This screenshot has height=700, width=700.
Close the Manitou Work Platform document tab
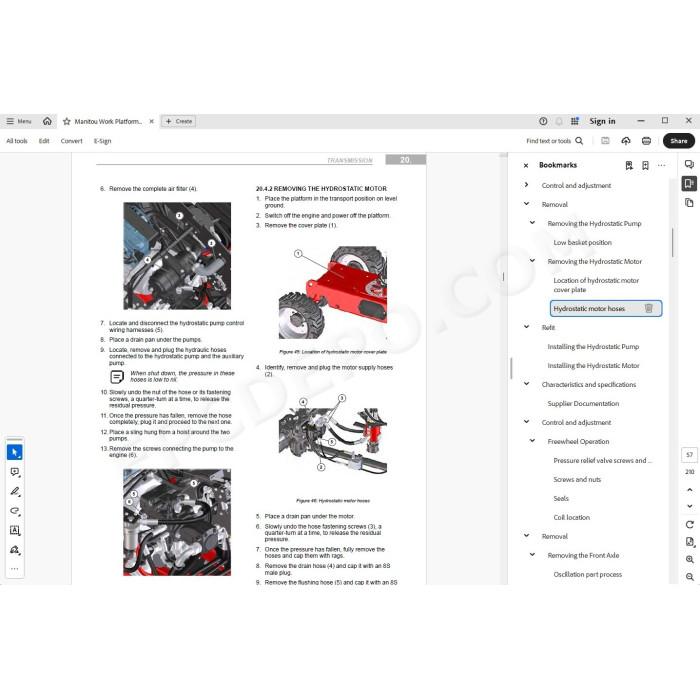151,121
